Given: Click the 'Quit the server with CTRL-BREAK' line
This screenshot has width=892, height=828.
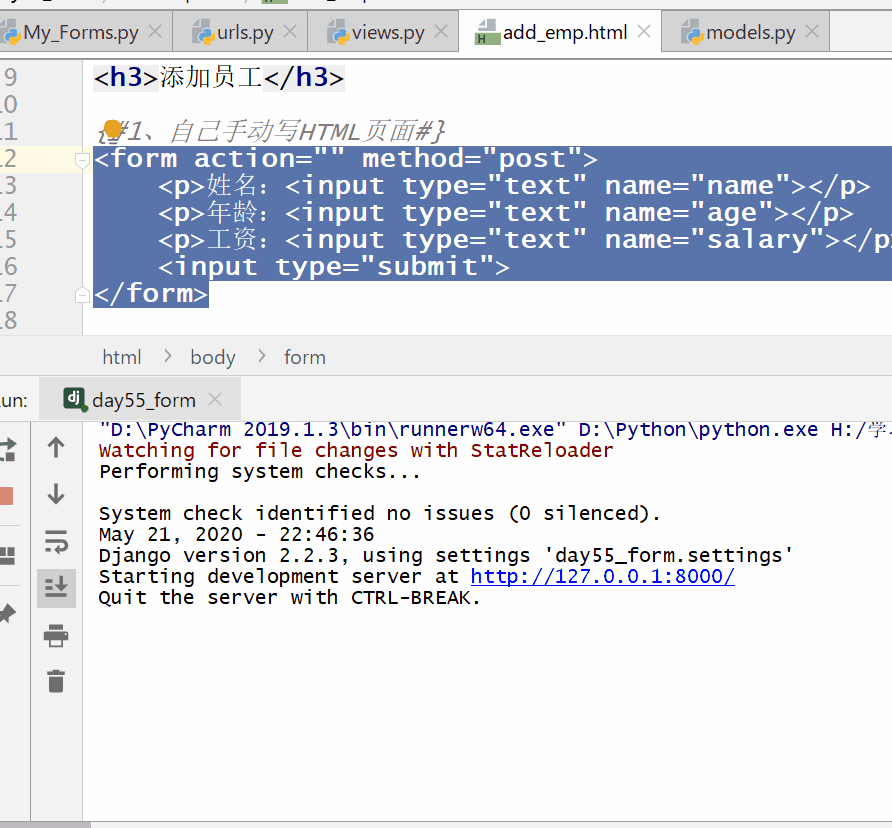Looking at the screenshot, I should (x=290, y=598).
